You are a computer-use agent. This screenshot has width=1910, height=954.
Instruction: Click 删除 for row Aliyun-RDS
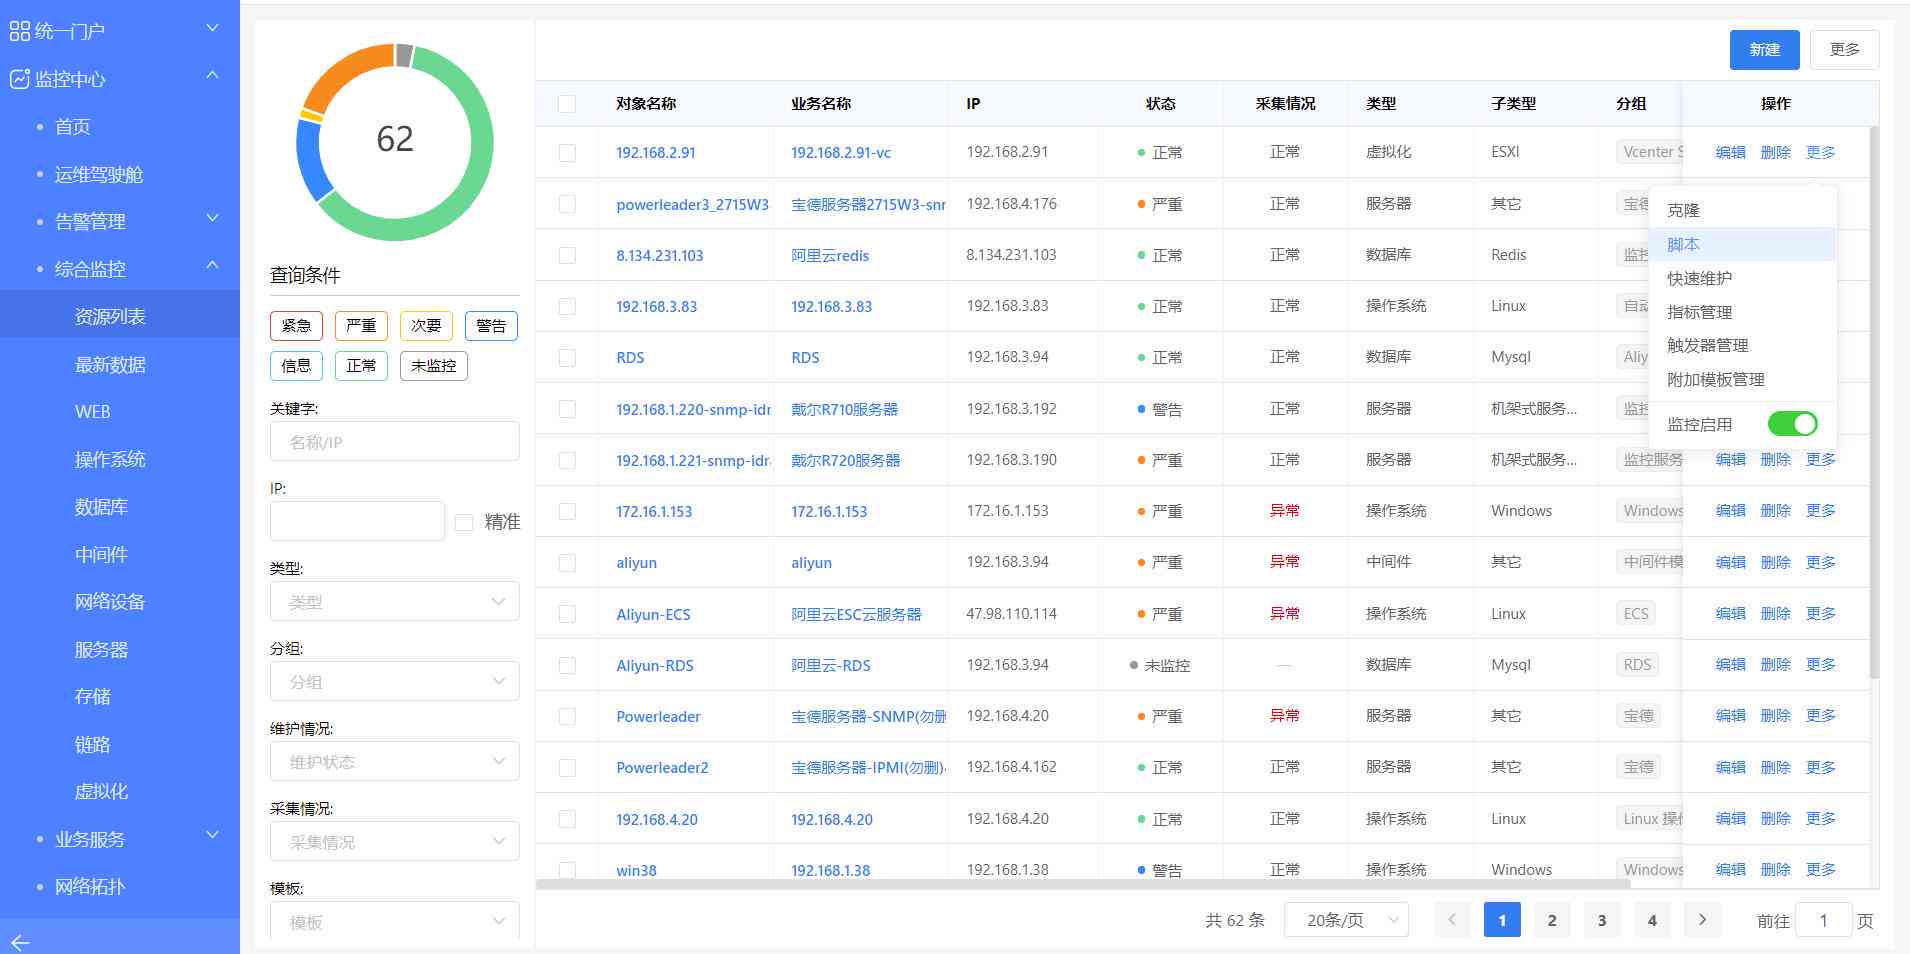pos(1776,665)
